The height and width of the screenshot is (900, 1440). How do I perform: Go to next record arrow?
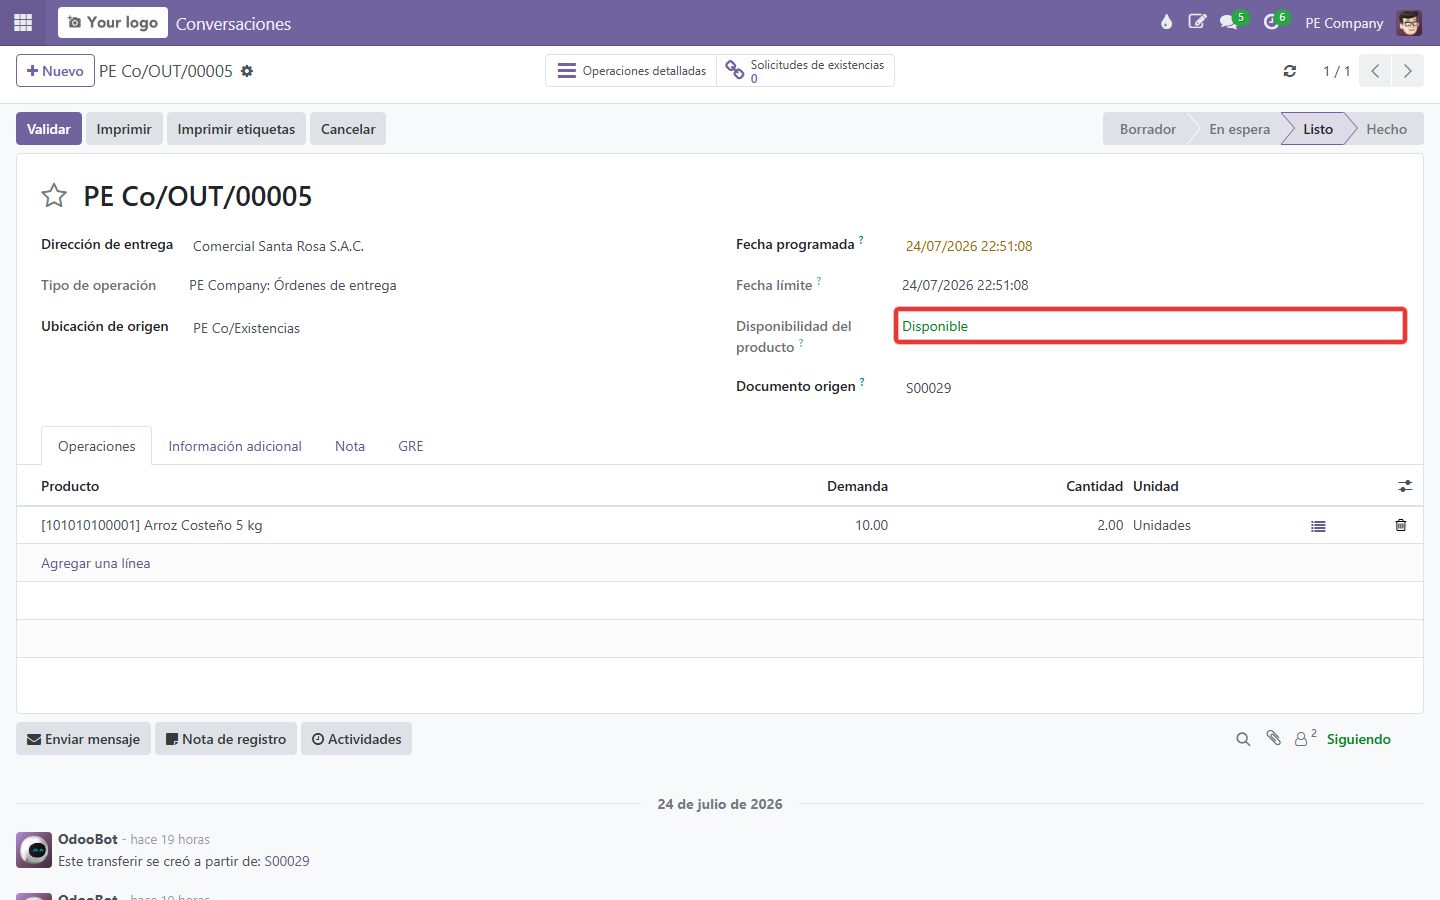(1407, 71)
